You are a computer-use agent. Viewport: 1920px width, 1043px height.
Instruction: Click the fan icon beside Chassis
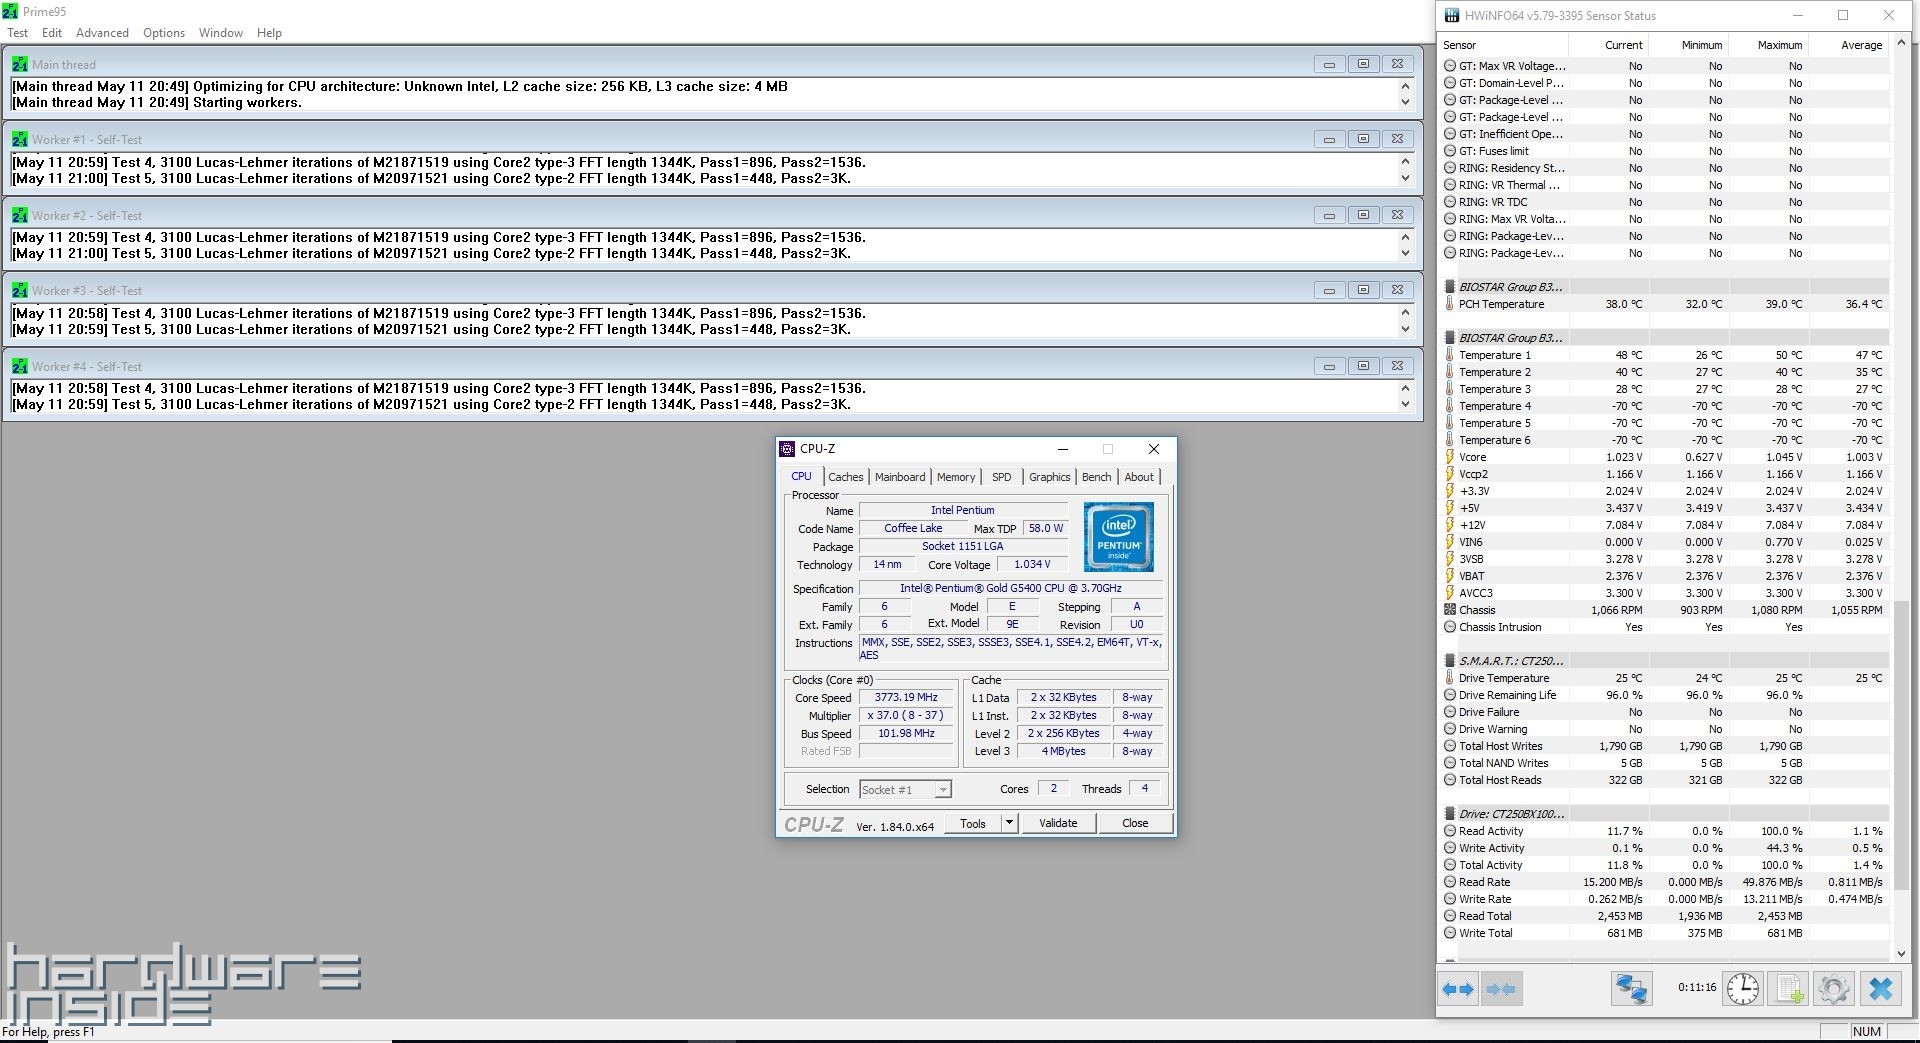pyautogui.click(x=1449, y=610)
